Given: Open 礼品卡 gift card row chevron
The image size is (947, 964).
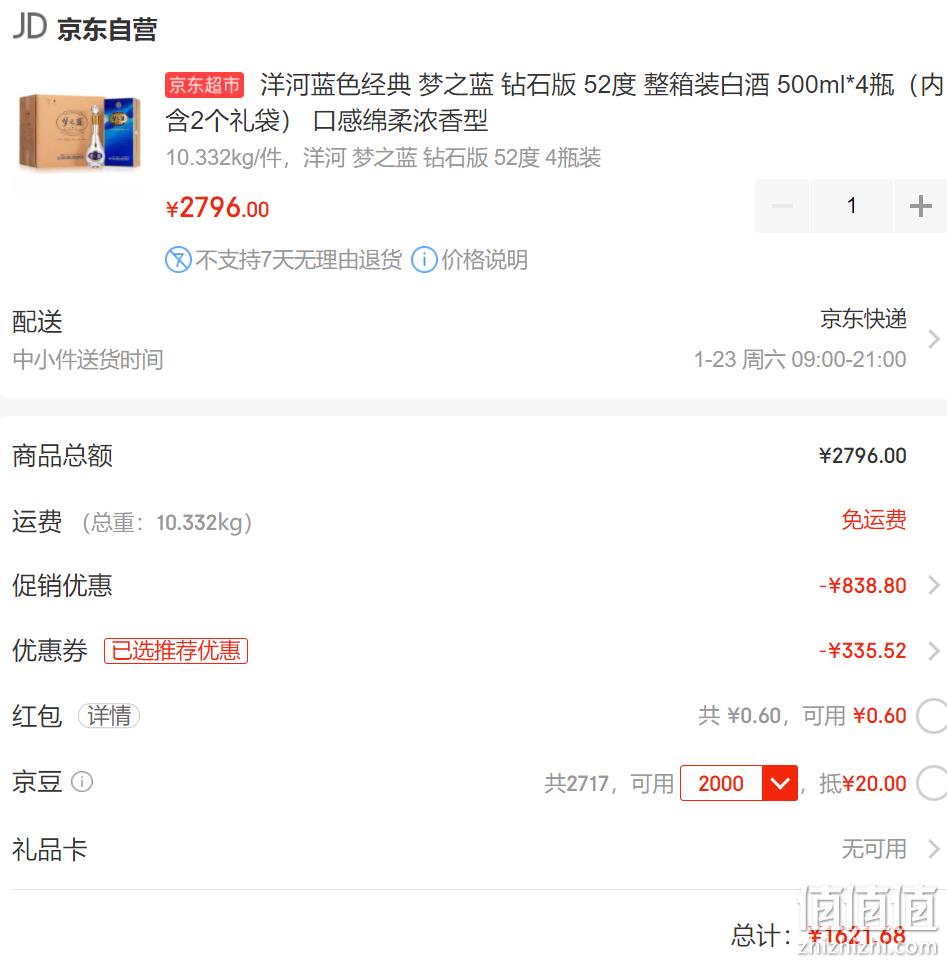Looking at the screenshot, I should (934, 849).
